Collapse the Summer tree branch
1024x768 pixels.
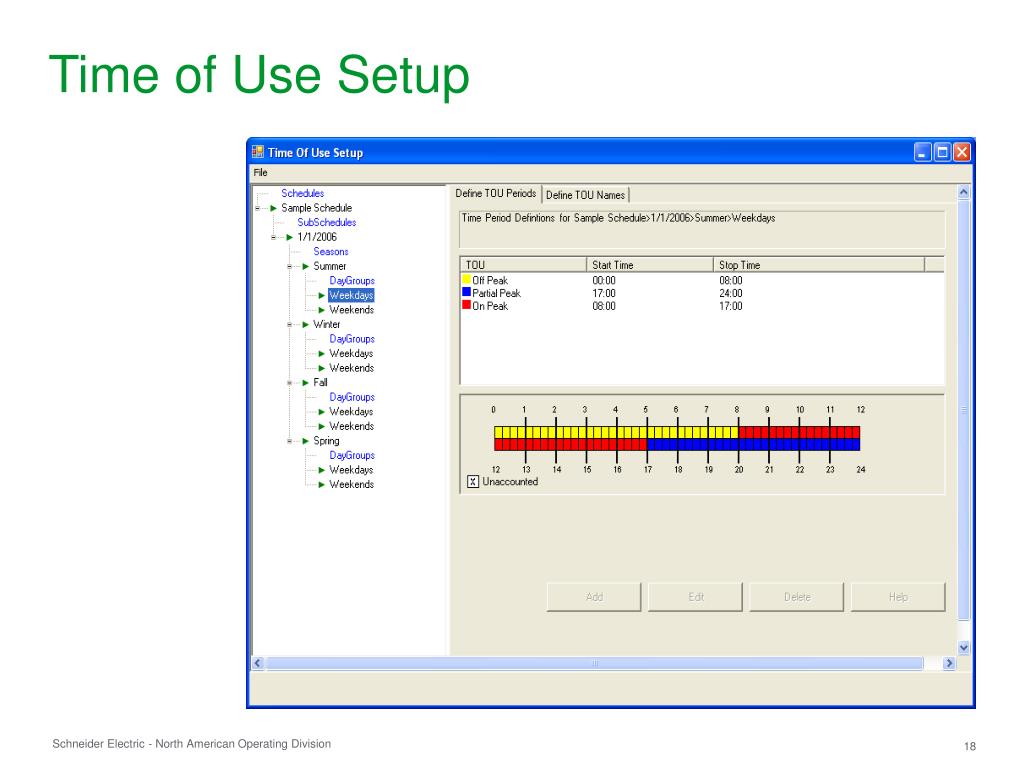click(x=287, y=266)
